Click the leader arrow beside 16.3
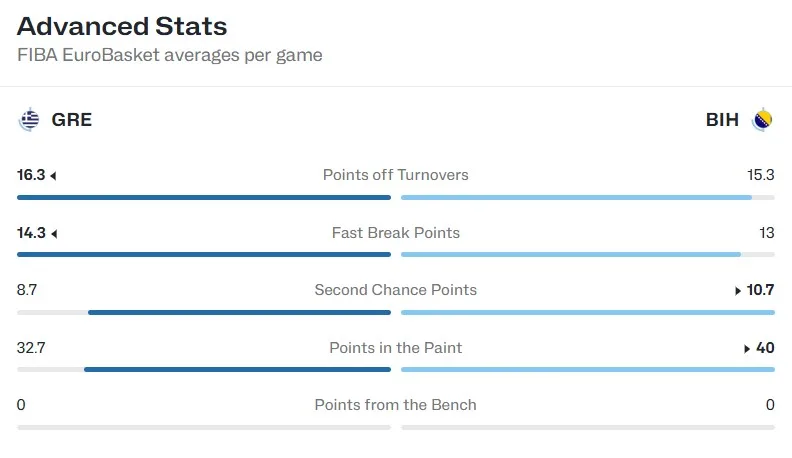Viewport: 792px width, 458px height. [x=53, y=176]
